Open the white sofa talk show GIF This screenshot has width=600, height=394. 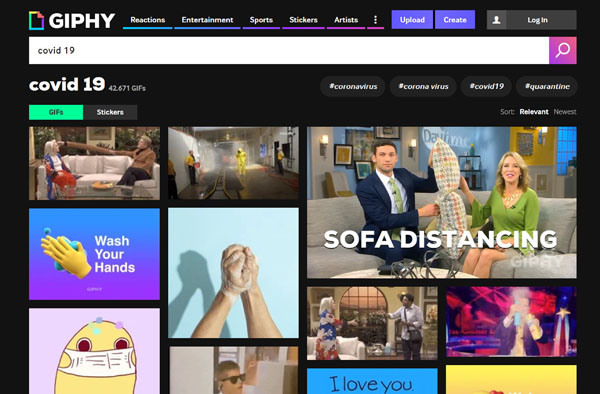pos(95,163)
